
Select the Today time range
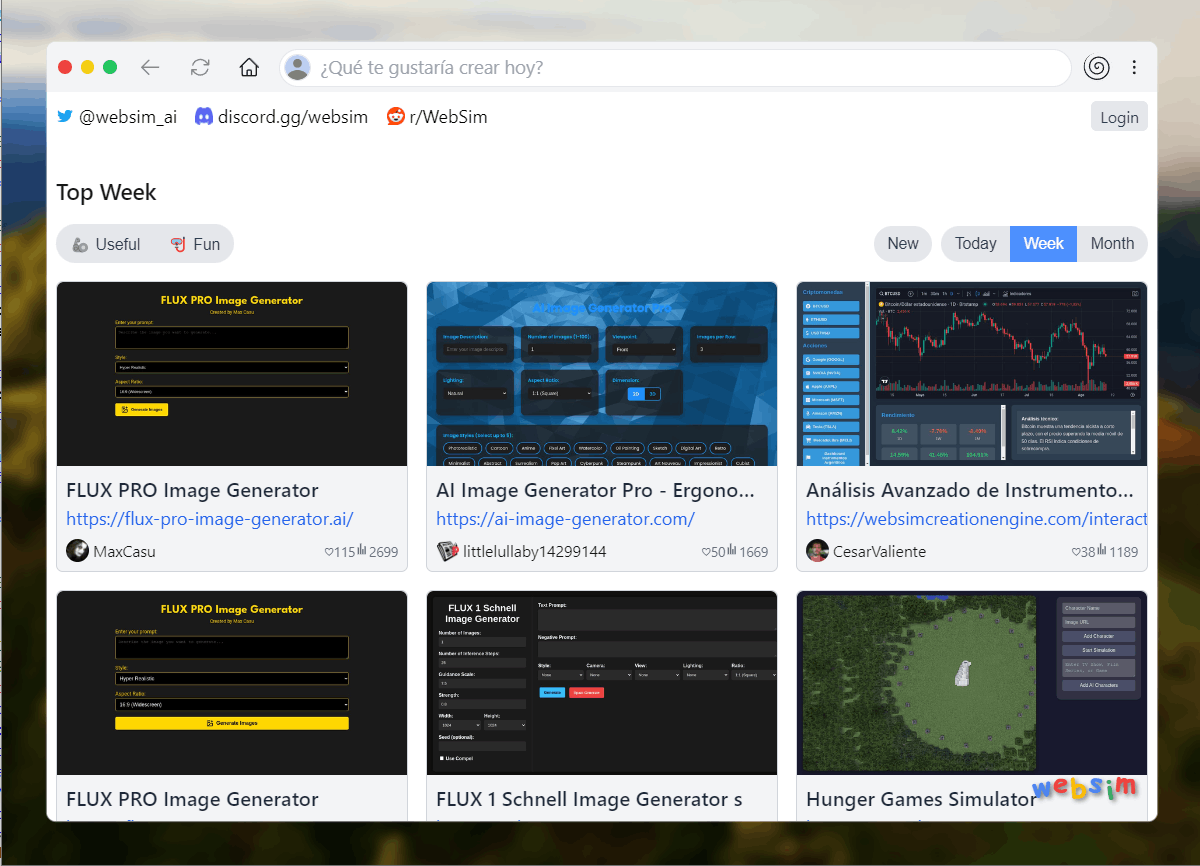point(976,244)
